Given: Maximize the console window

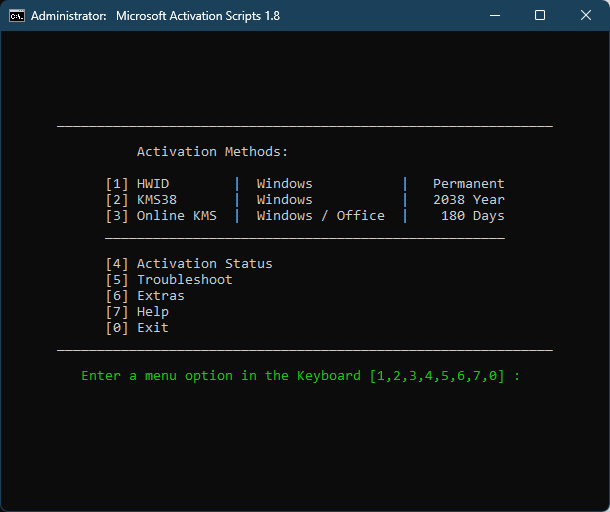Looking at the screenshot, I should coord(540,16).
